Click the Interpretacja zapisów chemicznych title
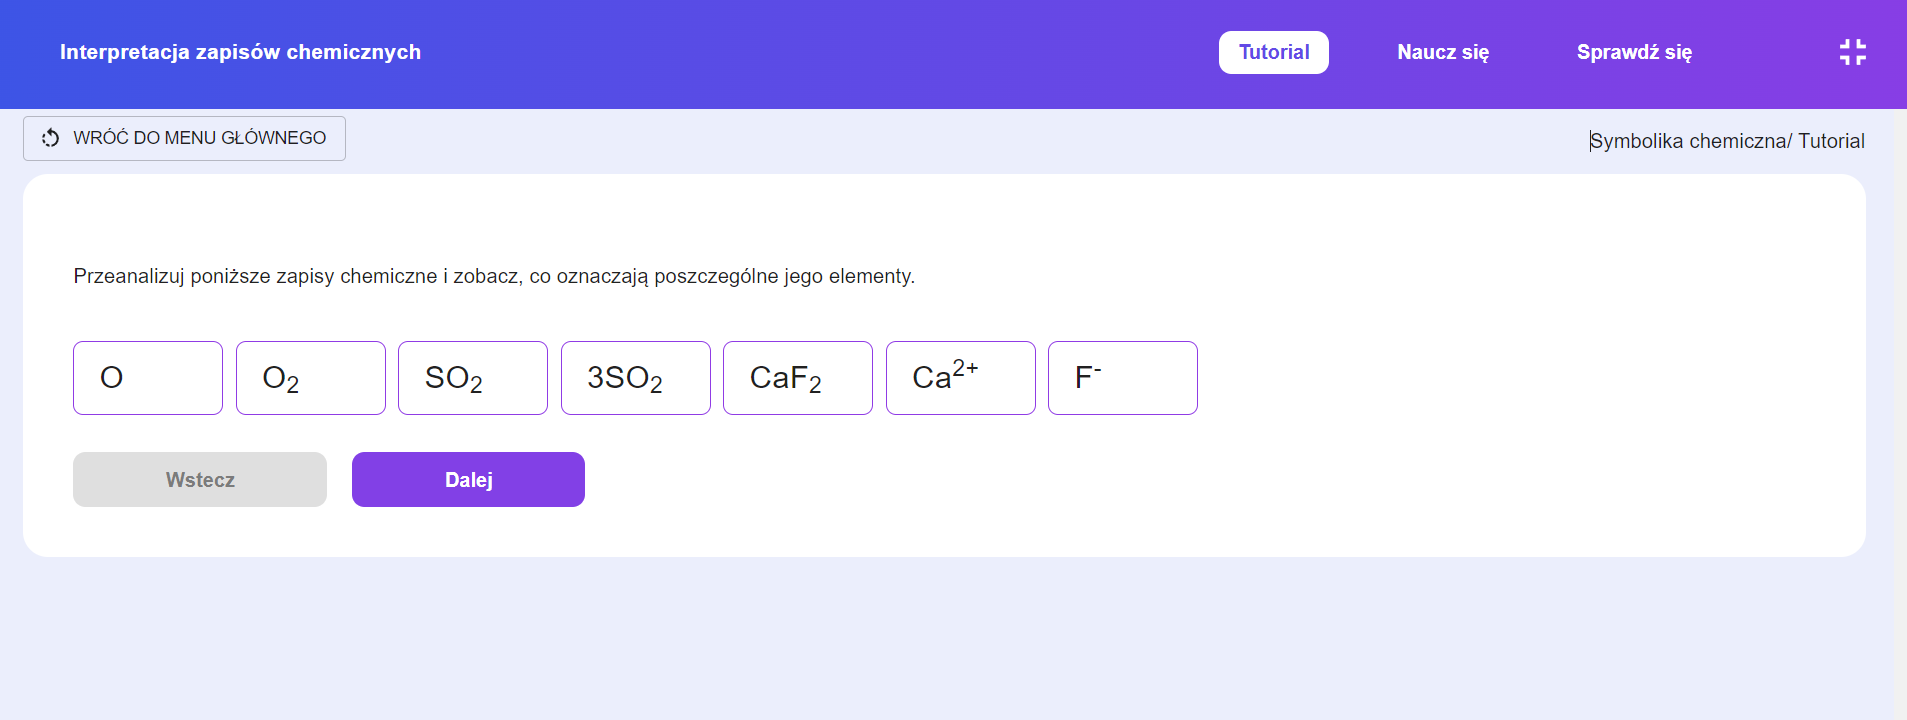This screenshot has width=1907, height=720. point(240,52)
